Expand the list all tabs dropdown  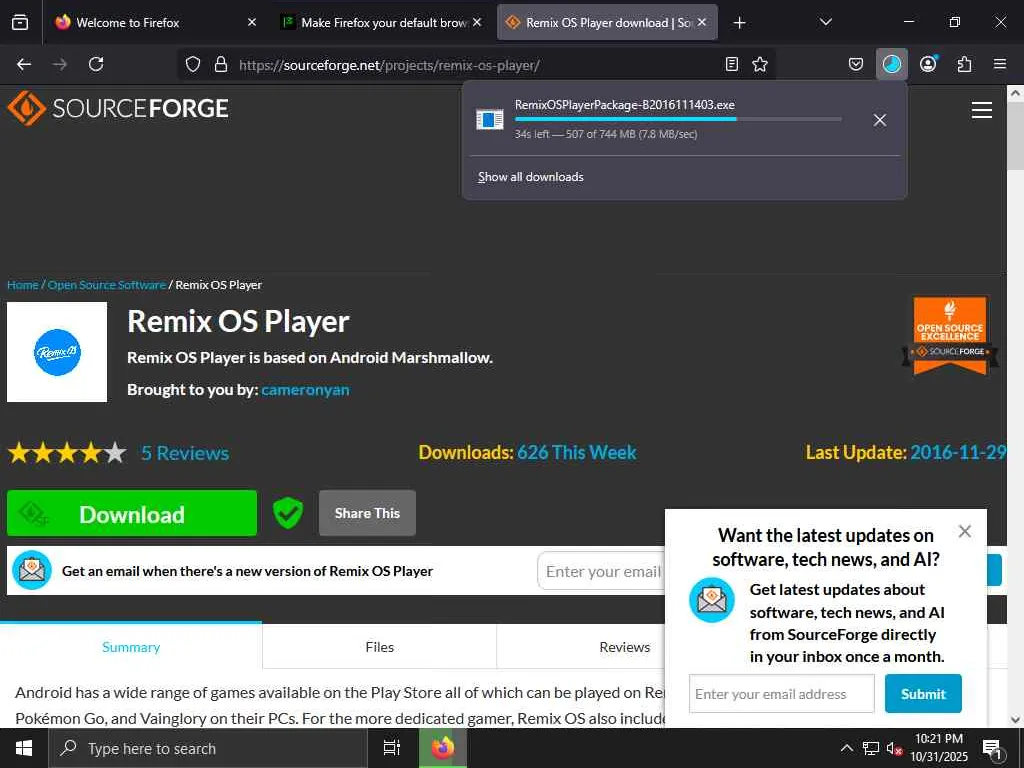(825, 22)
